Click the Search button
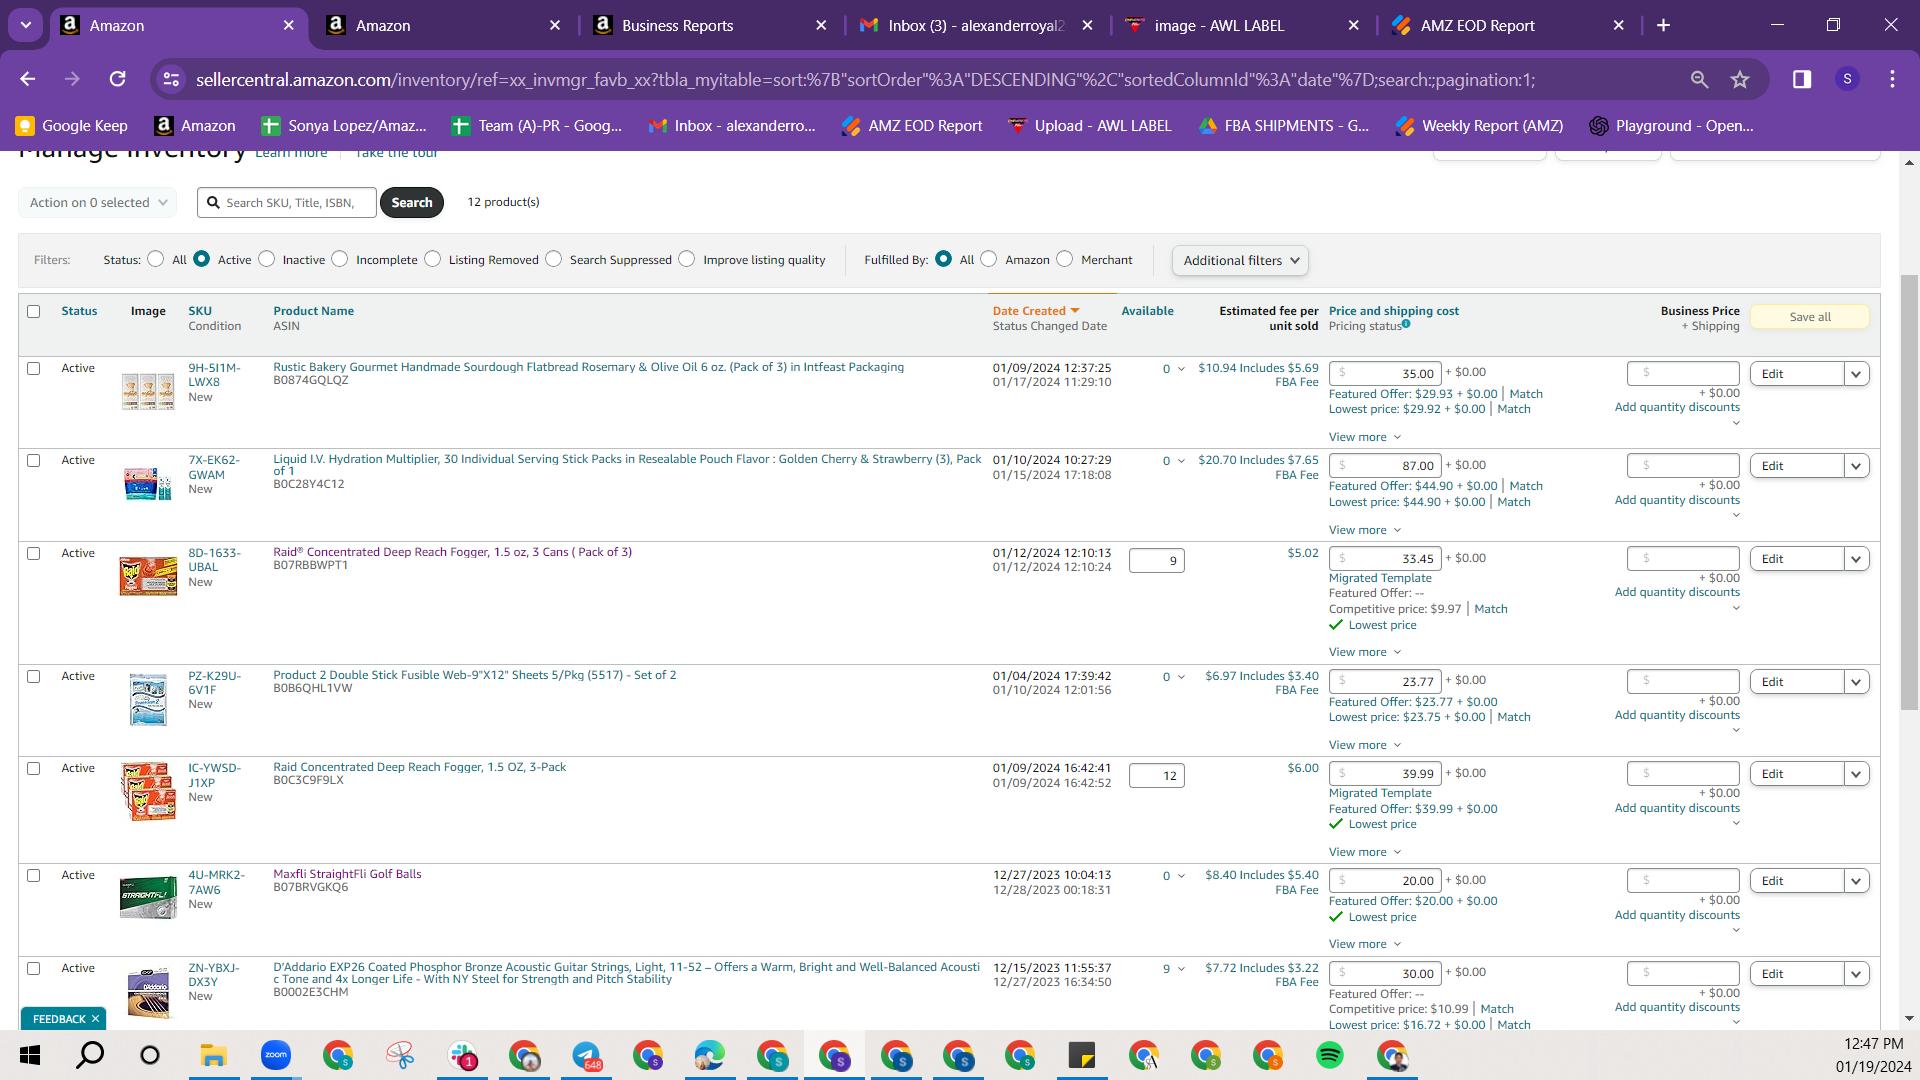This screenshot has height=1080, width=1920. click(412, 203)
